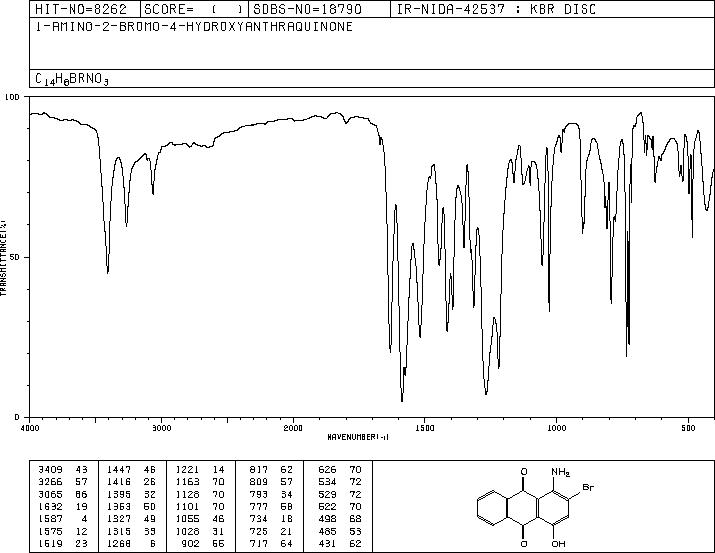The width and height of the screenshot is (715, 553).
Task: Click transmittance value 6 beside 1268
Action: point(153,544)
